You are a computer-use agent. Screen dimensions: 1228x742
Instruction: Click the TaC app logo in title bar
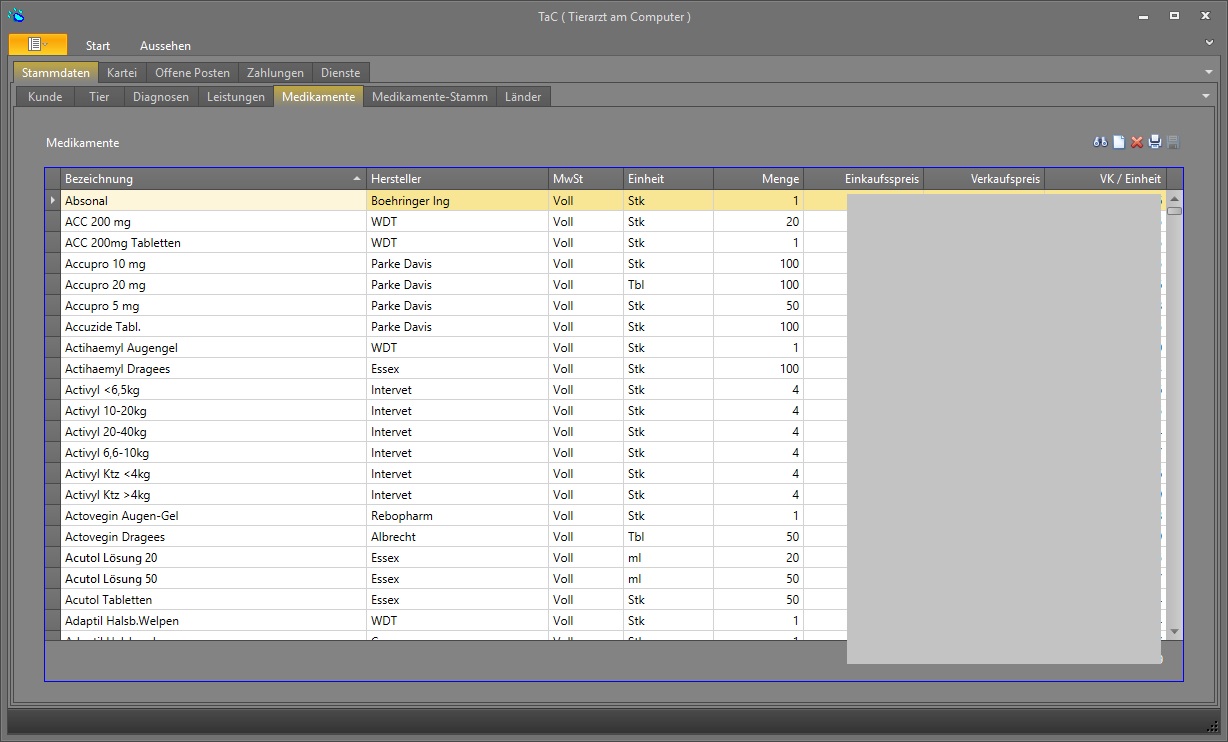pyautogui.click(x=16, y=15)
